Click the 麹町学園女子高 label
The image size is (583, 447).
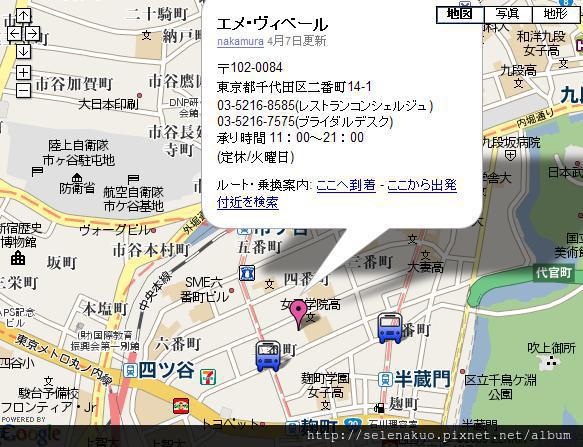click(326, 385)
